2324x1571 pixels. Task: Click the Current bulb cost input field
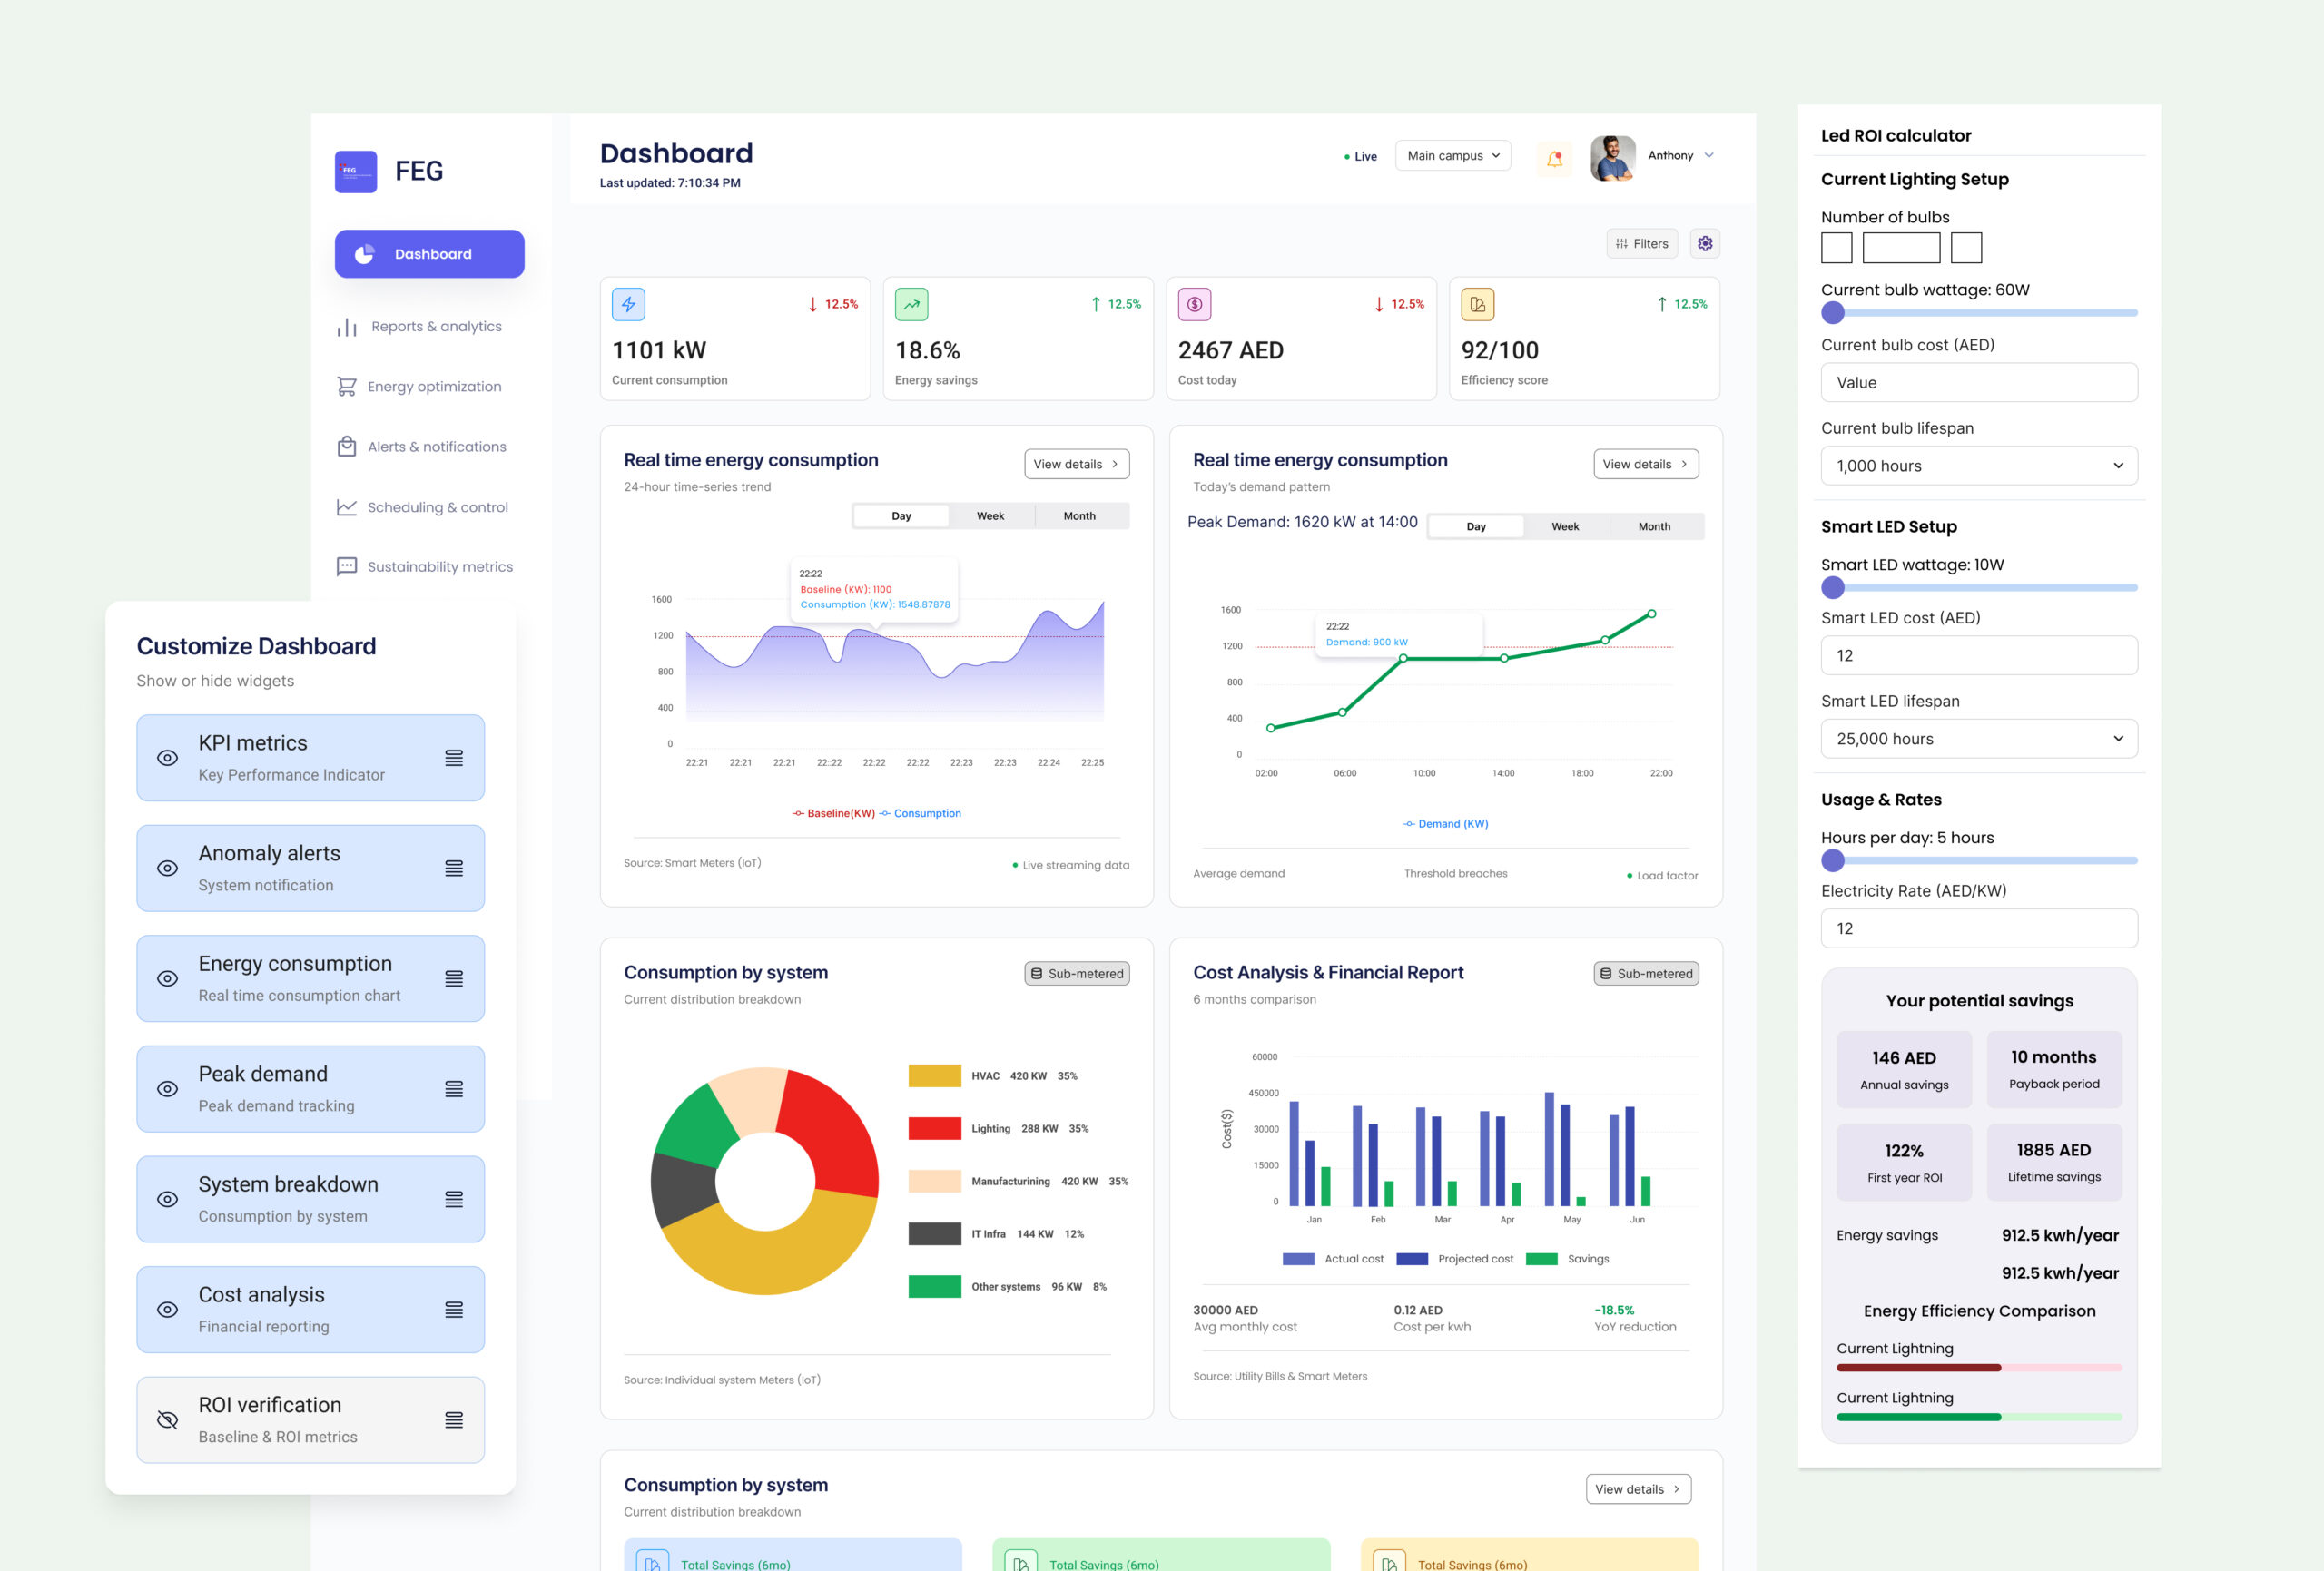tap(1978, 383)
